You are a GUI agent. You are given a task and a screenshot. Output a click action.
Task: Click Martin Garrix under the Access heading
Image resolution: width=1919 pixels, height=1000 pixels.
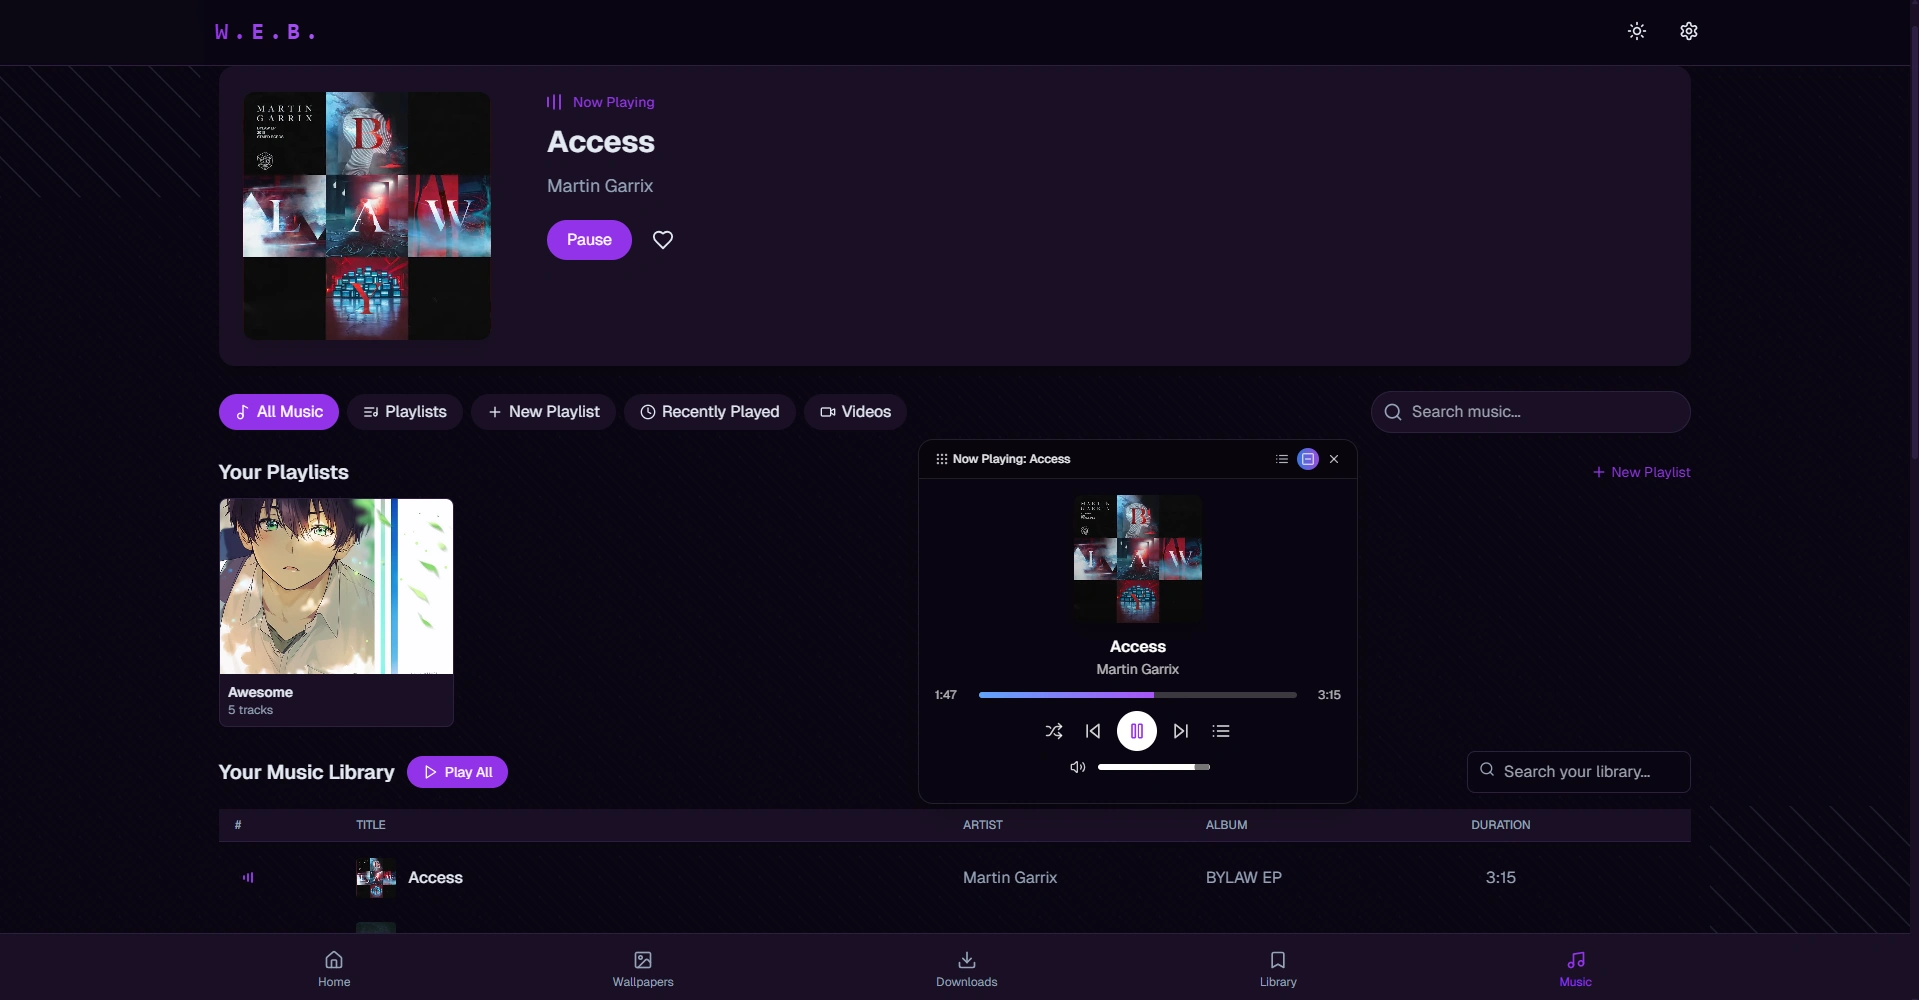[600, 186]
